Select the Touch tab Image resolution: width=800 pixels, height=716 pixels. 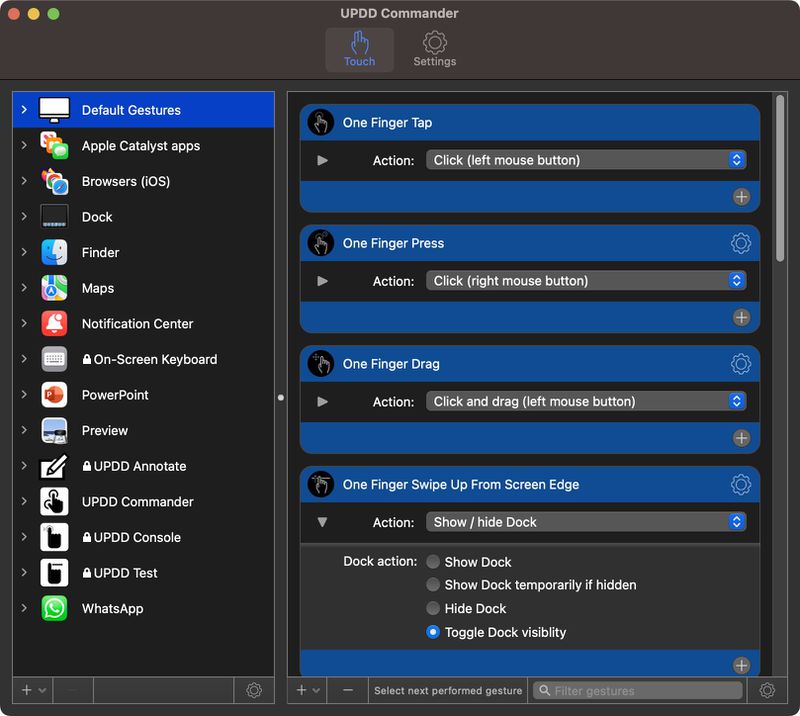(x=360, y=48)
